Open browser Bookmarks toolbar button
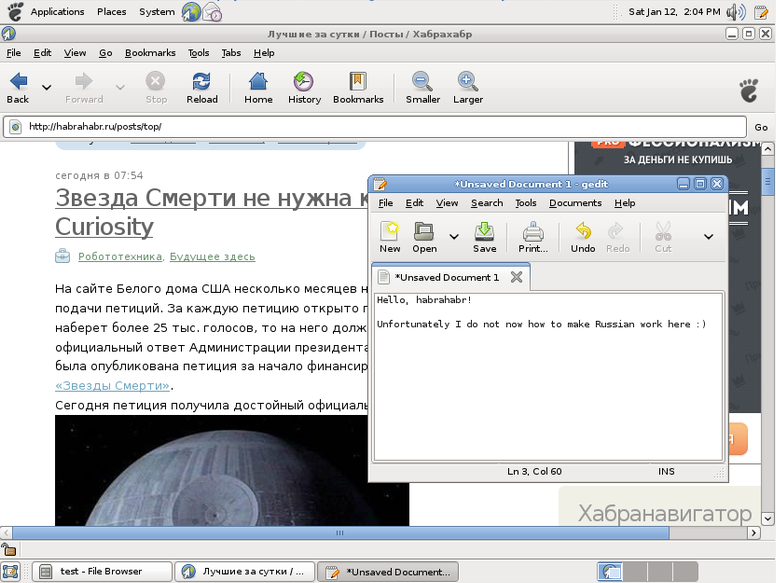This screenshot has height=583, width=776. pyautogui.click(x=358, y=88)
